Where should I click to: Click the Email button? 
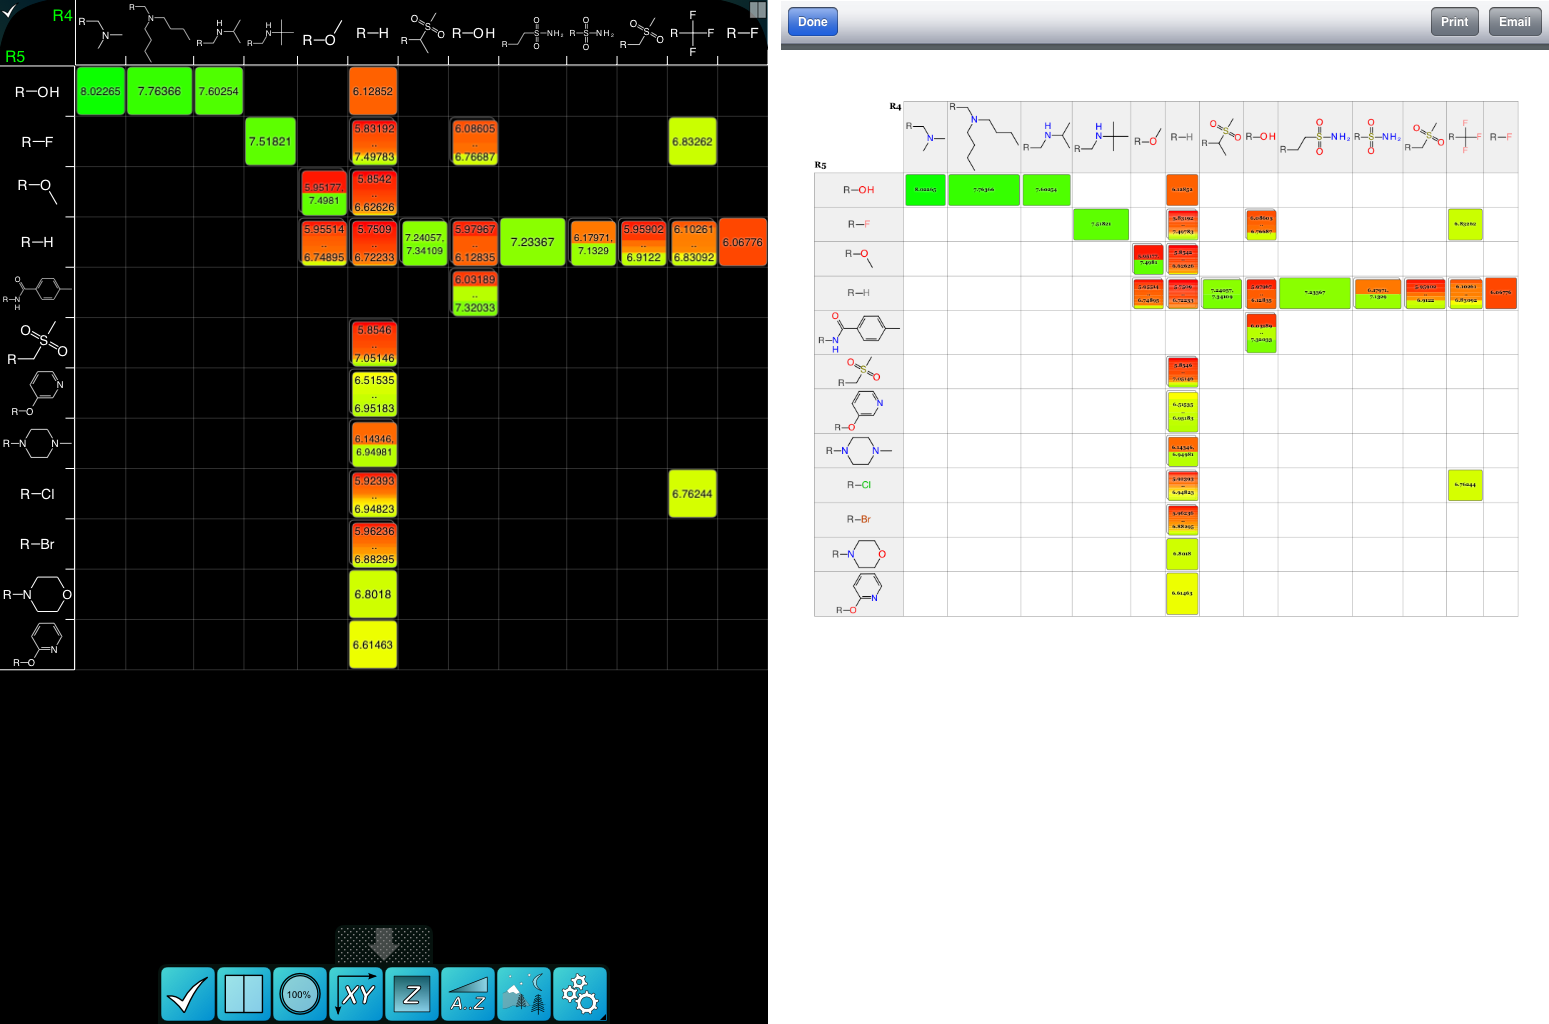coord(1514,22)
